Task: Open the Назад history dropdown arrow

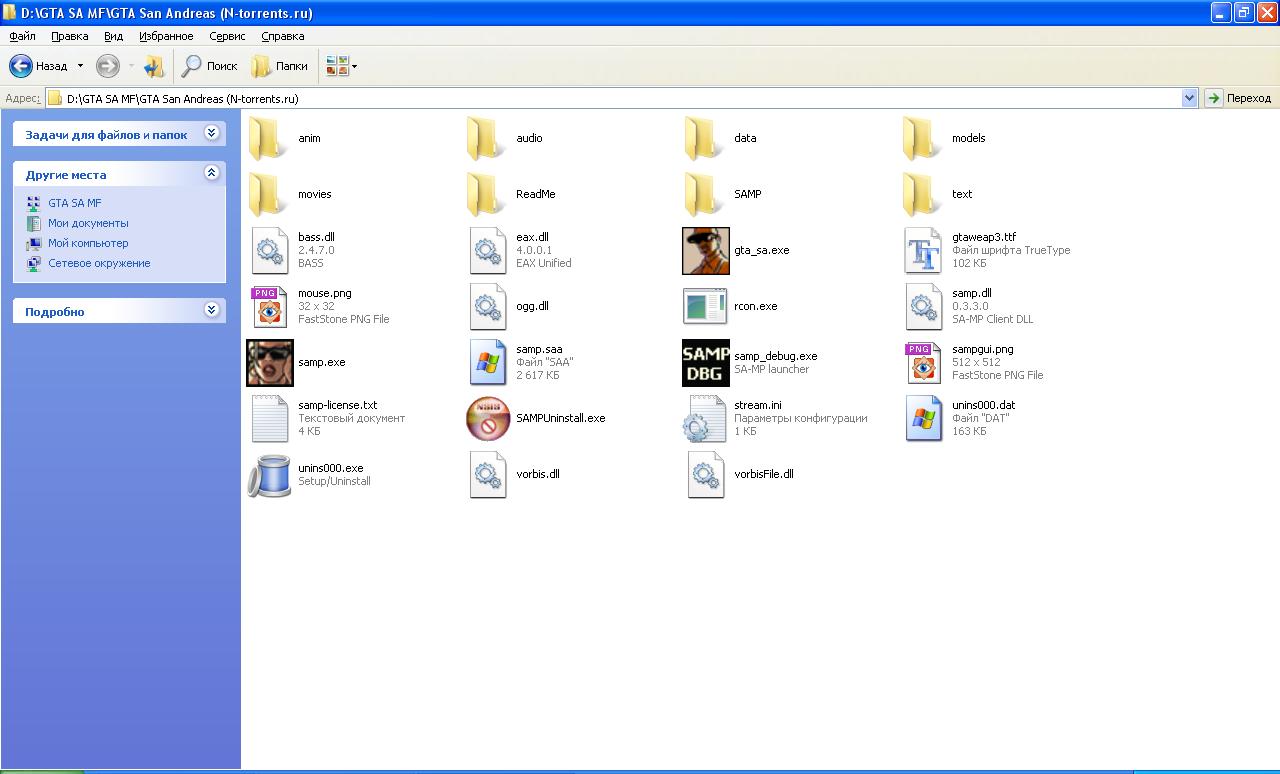Action: [x=81, y=66]
